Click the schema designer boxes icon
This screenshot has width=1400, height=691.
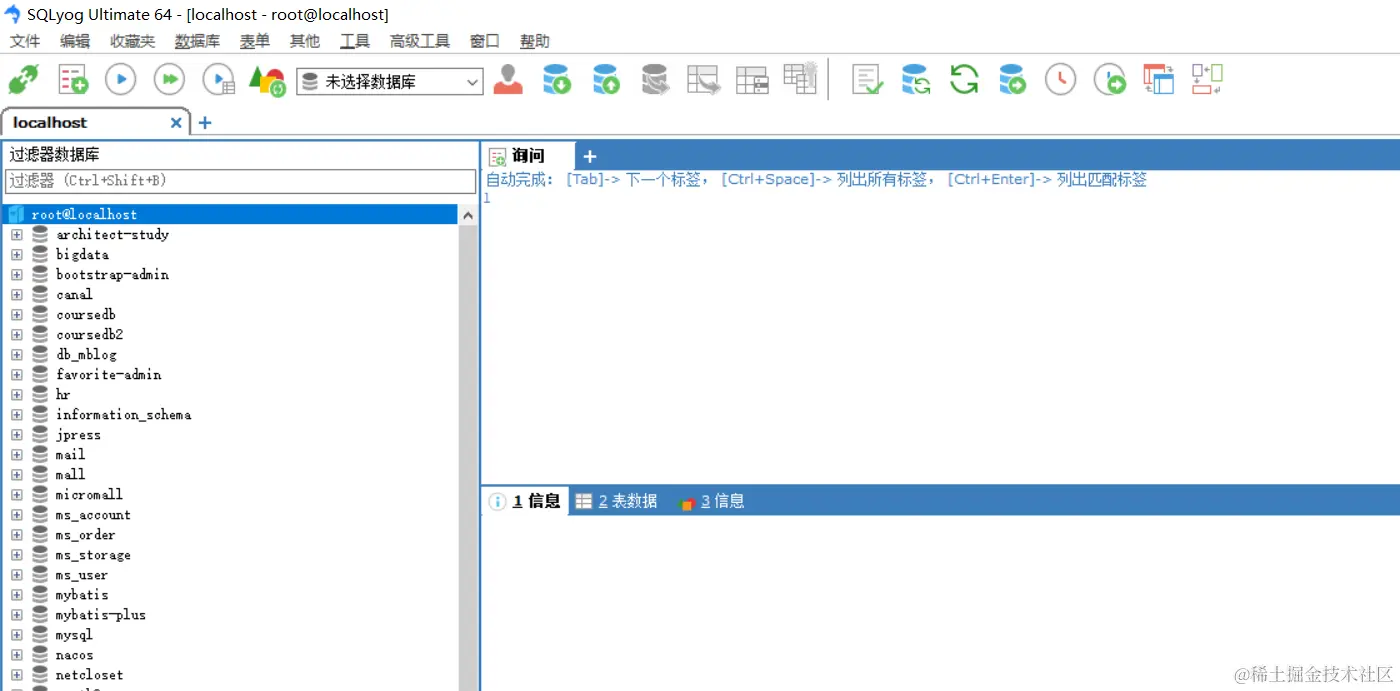pos(1207,79)
